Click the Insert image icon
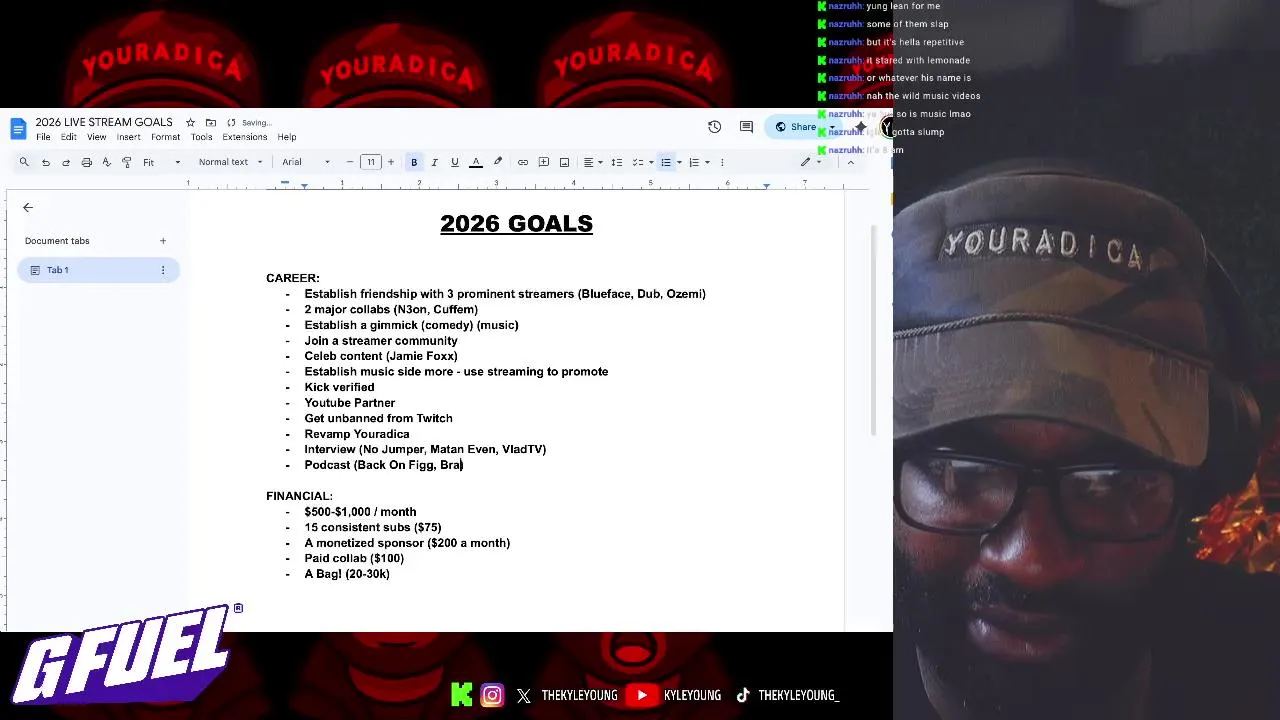The height and width of the screenshot is (720, 1280). click(564, 162)
